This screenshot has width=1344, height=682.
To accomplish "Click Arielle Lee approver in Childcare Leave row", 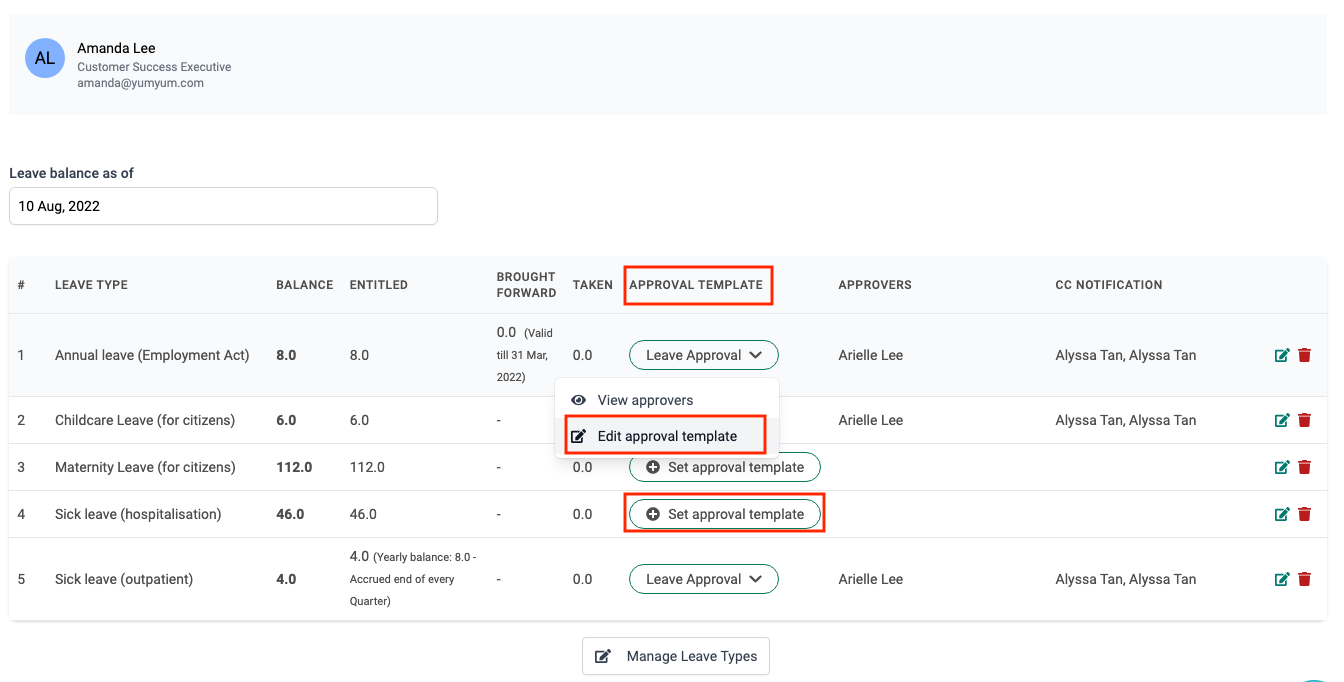I will click(871, 420).
